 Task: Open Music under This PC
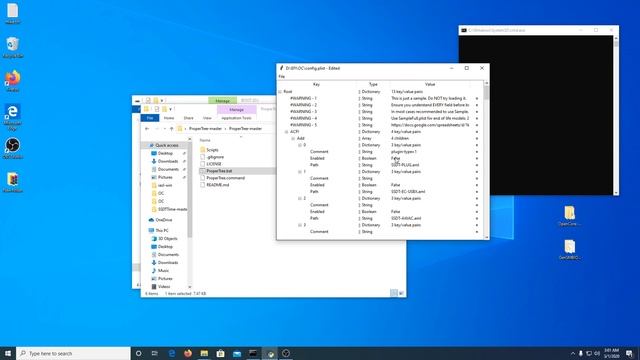click(163, 271)
